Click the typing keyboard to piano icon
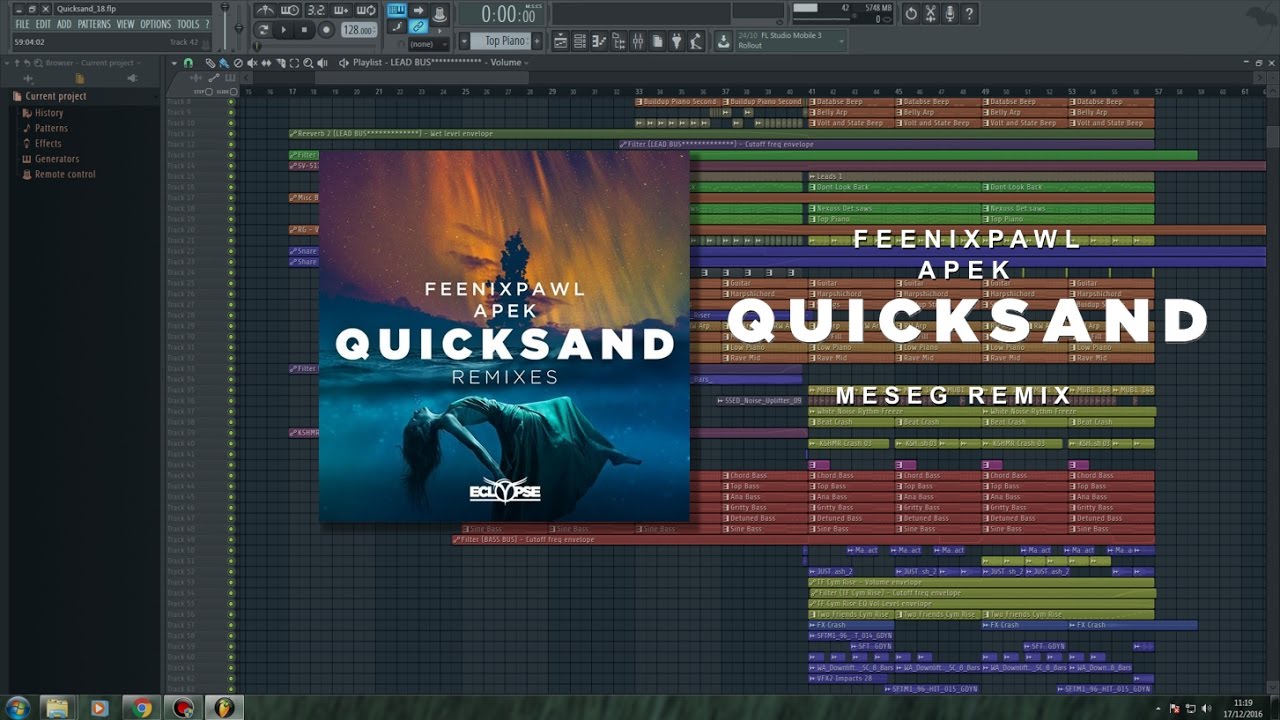The width and height of the screenshot is (1280, 720). tap(397, 10)
